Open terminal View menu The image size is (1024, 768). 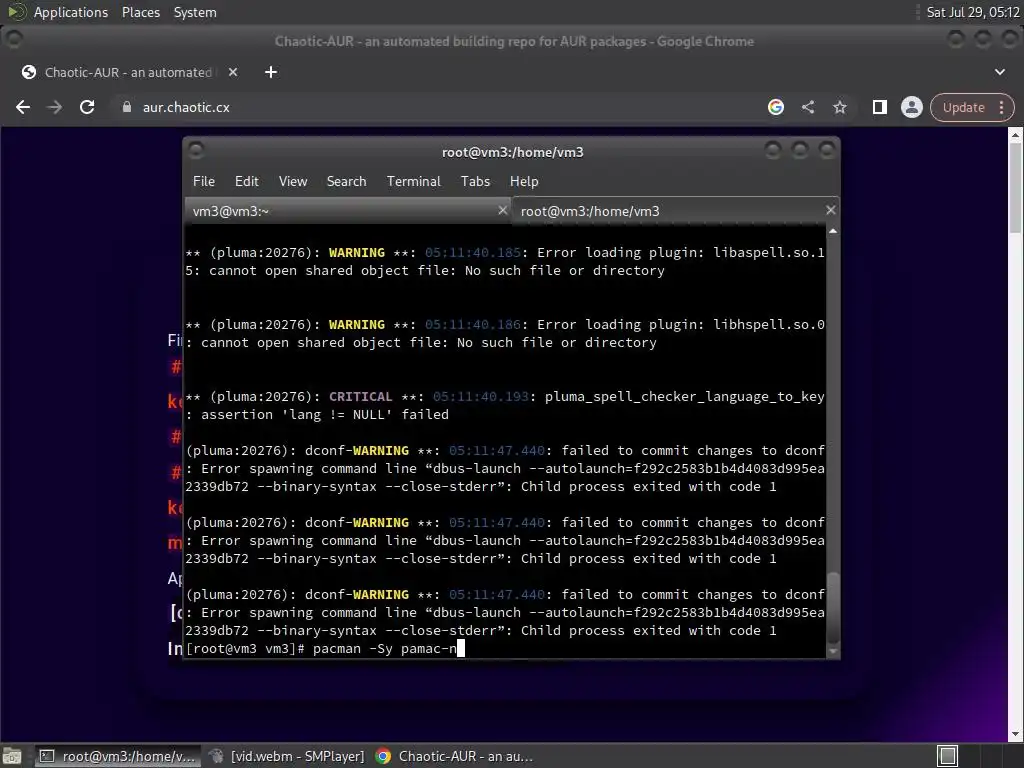pos(293,182)
